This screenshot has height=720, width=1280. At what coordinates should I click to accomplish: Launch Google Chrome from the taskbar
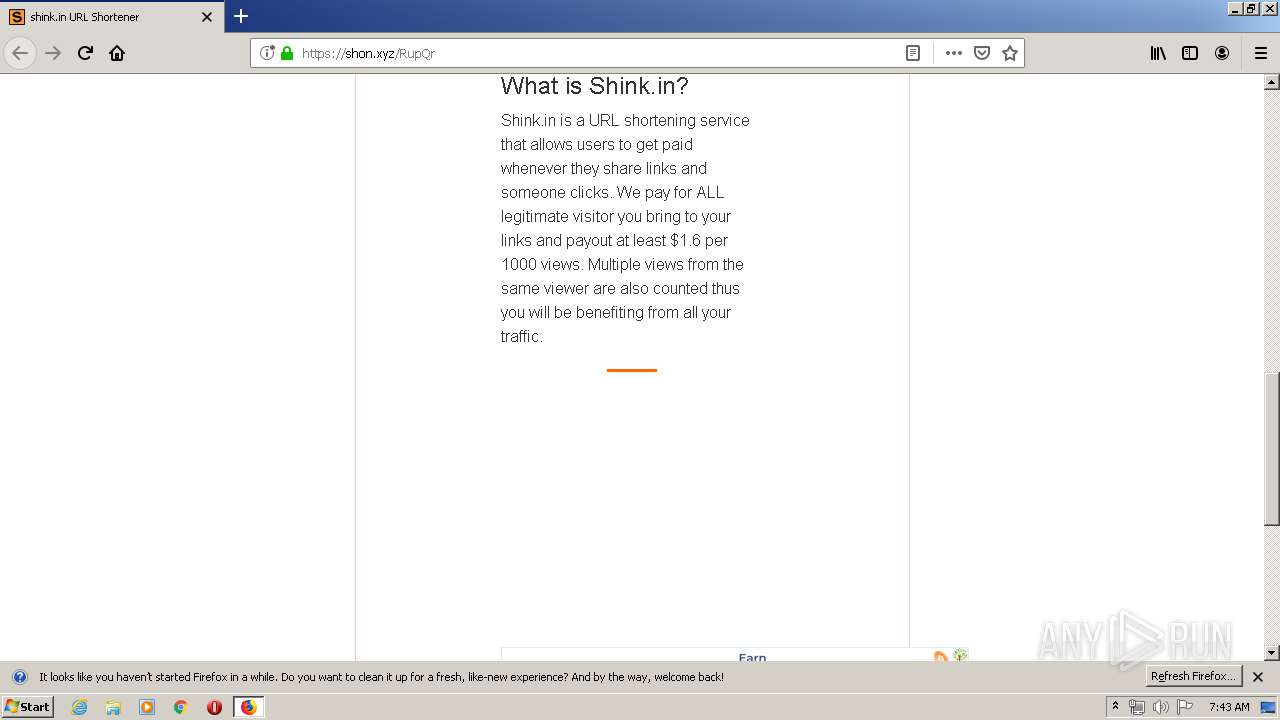(181, 707)
